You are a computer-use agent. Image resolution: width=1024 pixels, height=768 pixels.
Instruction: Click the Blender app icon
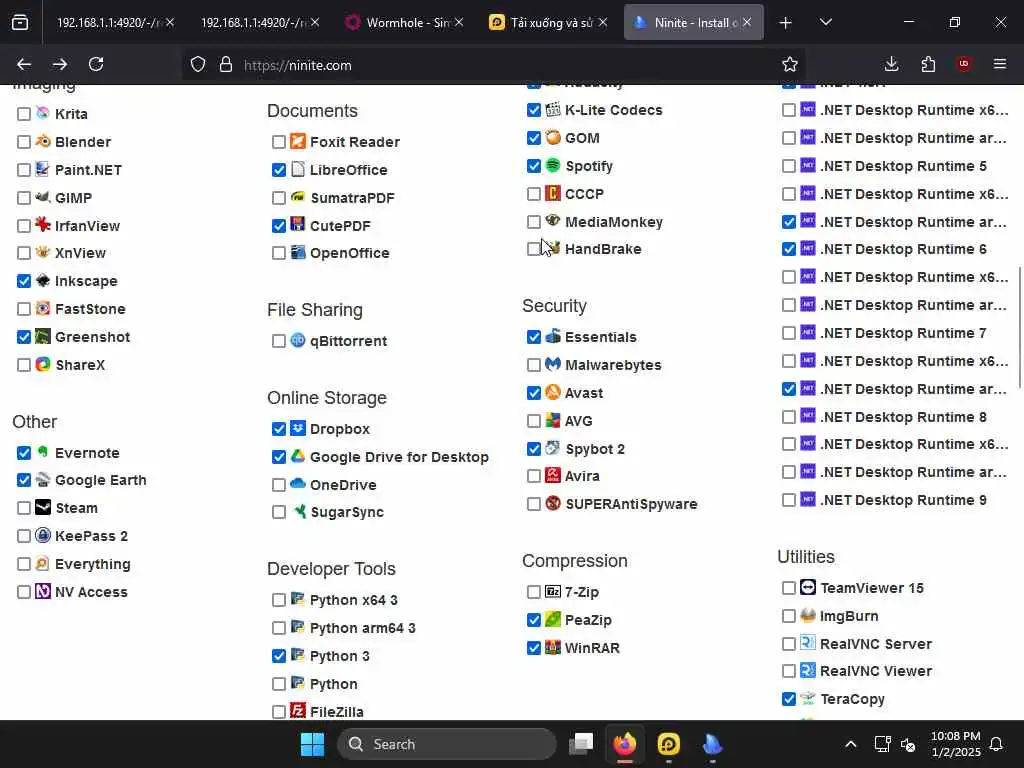point(43,141)
